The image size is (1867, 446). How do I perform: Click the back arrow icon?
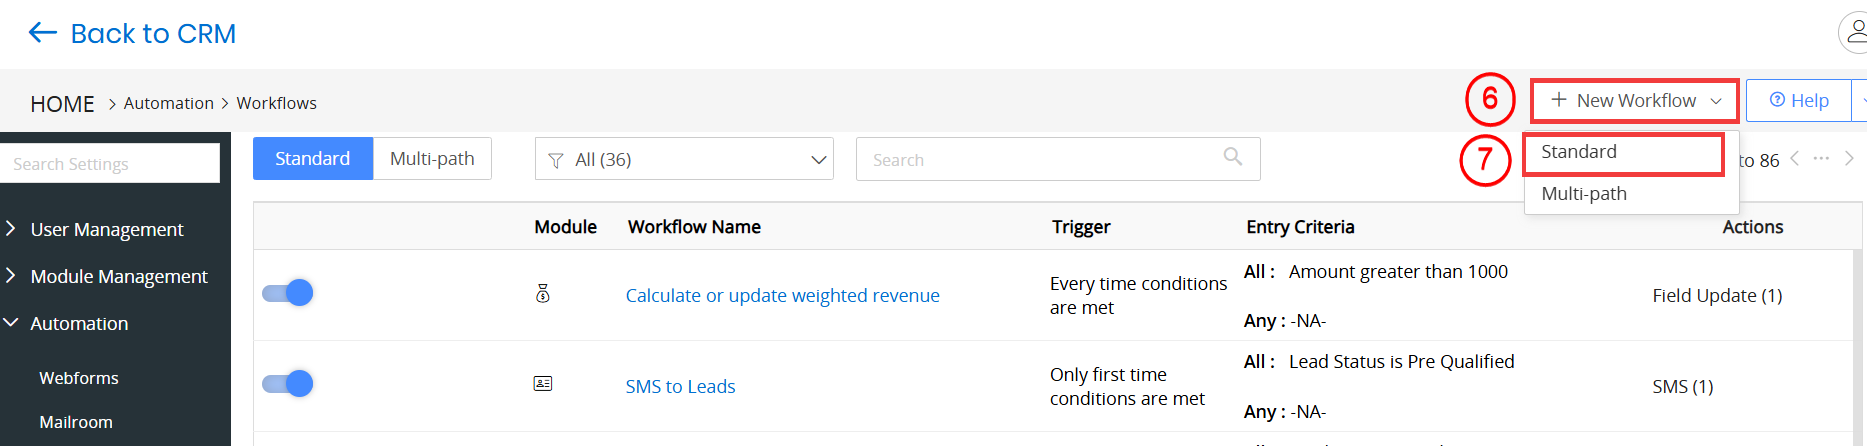pos(43,33)
